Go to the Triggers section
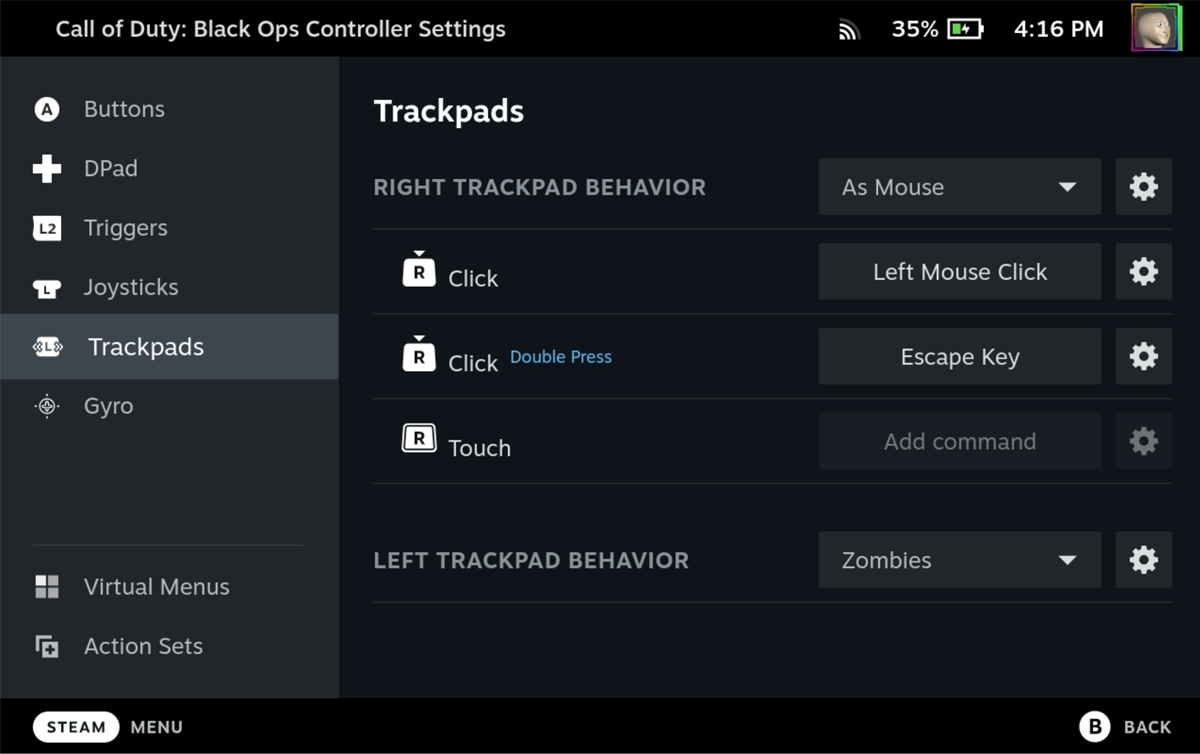This screenshot has width=1200, height=754. coord(125,228)
